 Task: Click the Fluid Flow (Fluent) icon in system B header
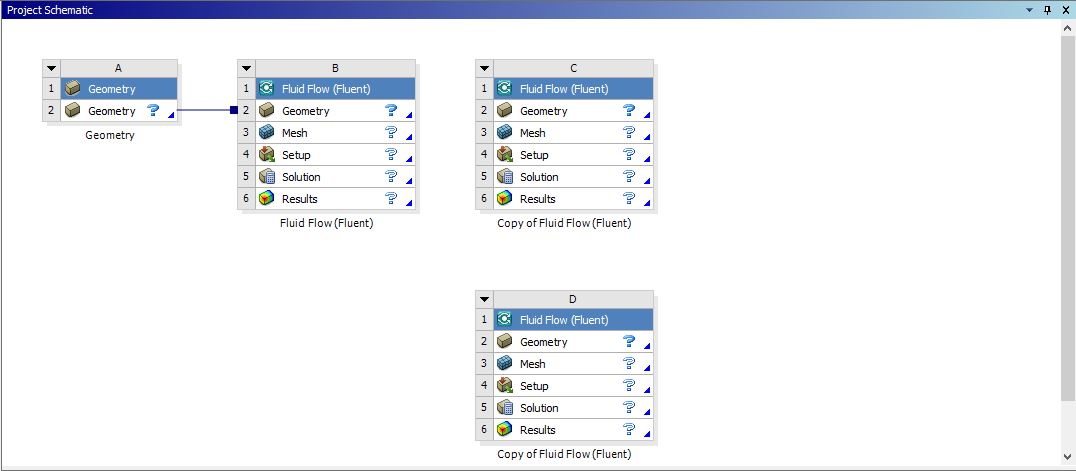(x=267, y=89)
